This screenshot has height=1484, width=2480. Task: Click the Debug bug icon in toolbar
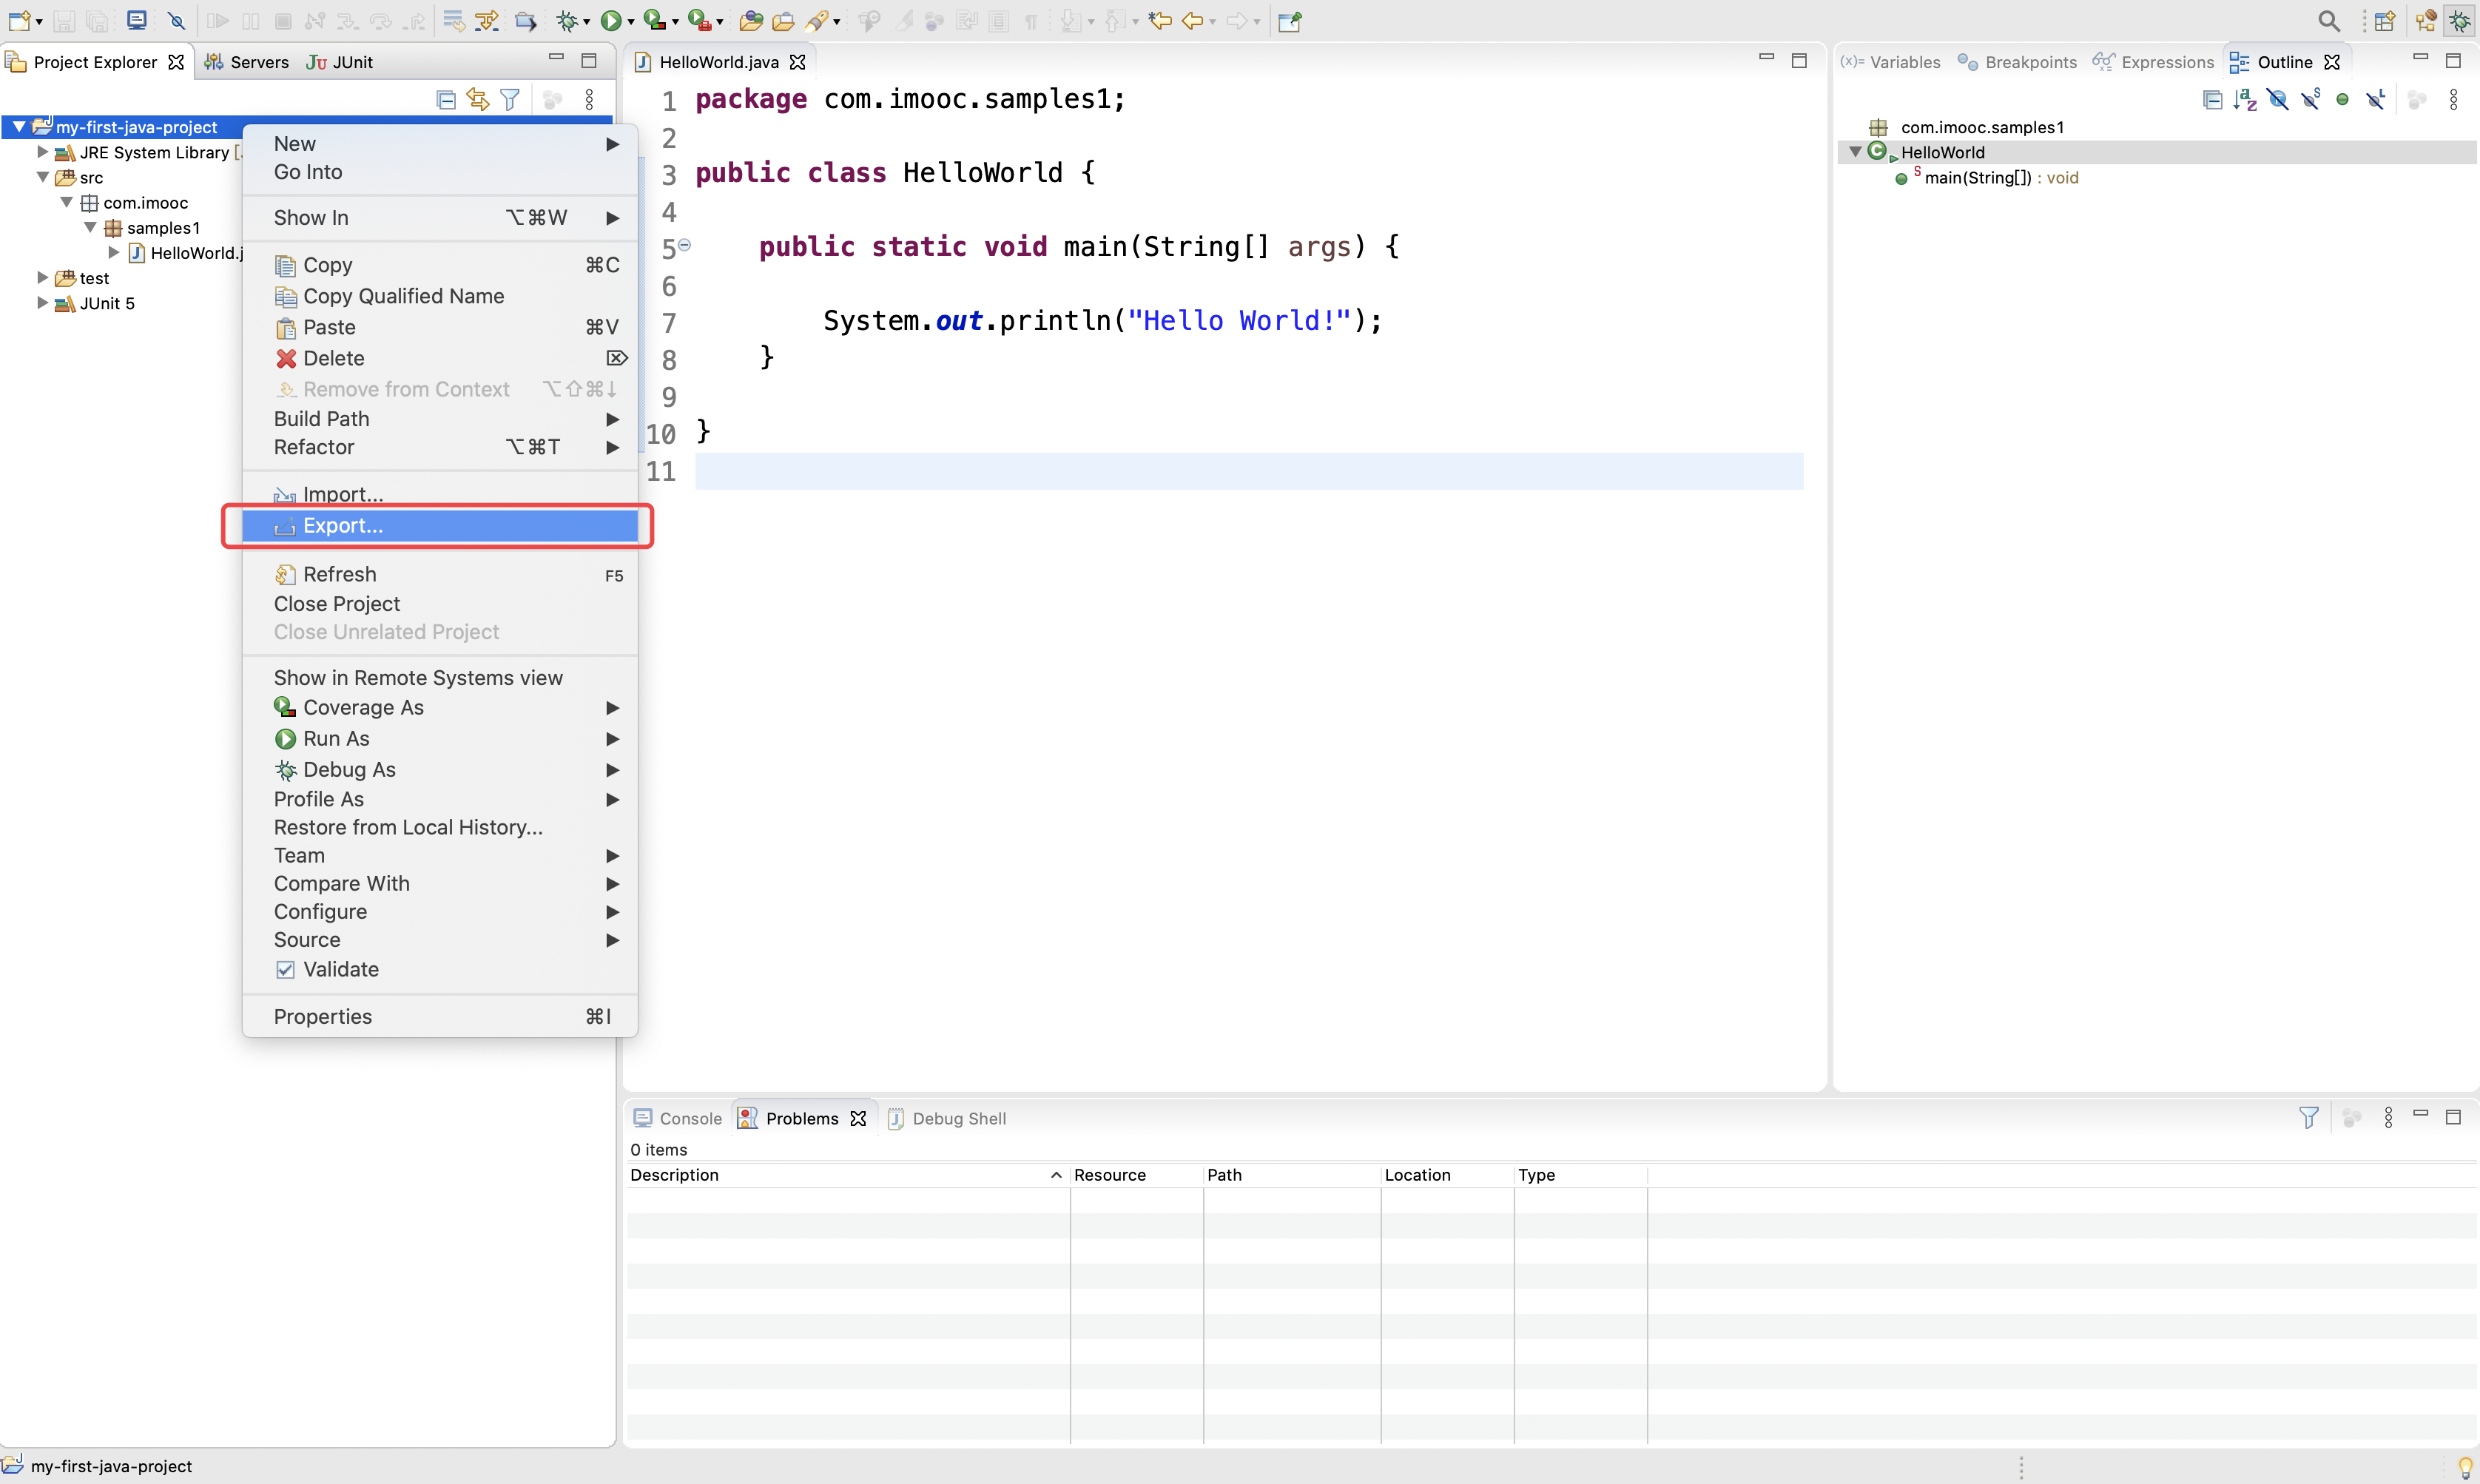[x=567, y=21]
